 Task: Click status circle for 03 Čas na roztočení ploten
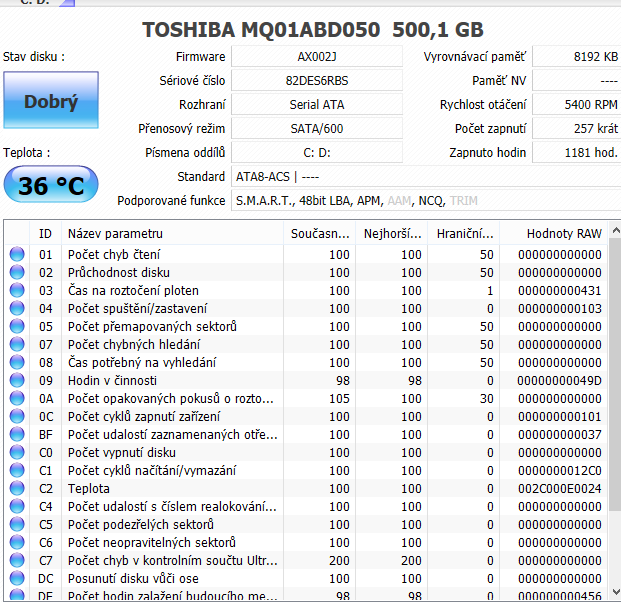pyautogui.click(x=17, y=290)
